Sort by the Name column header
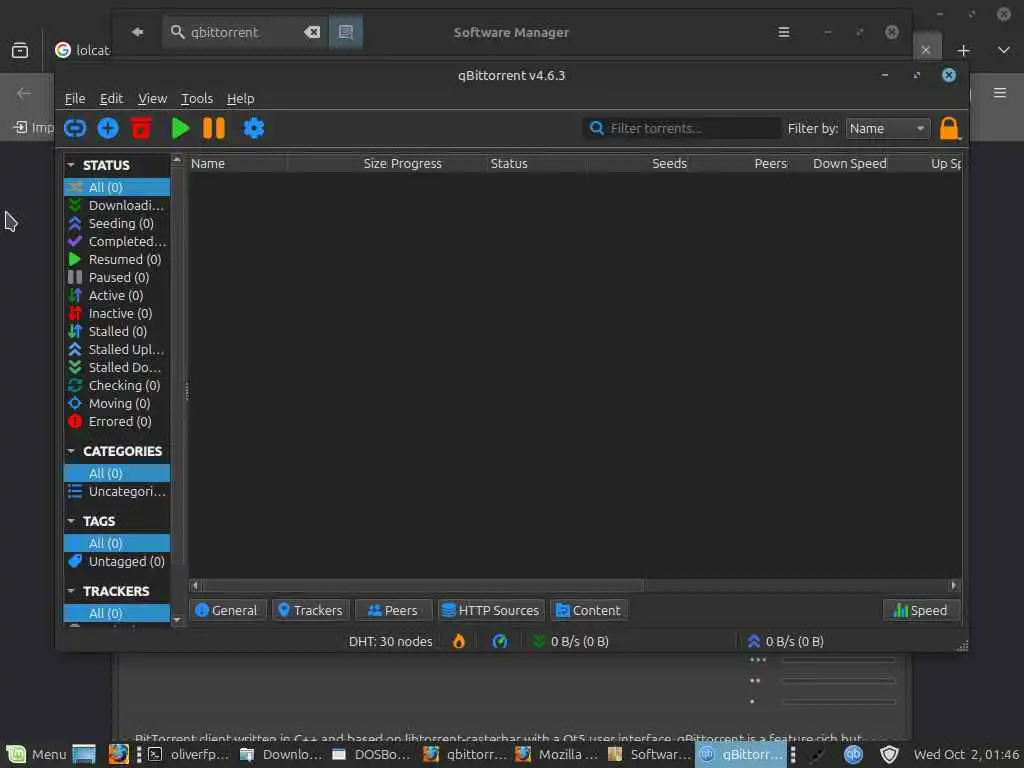Viewport: 1024px width, 768px height. coord(238,164)
